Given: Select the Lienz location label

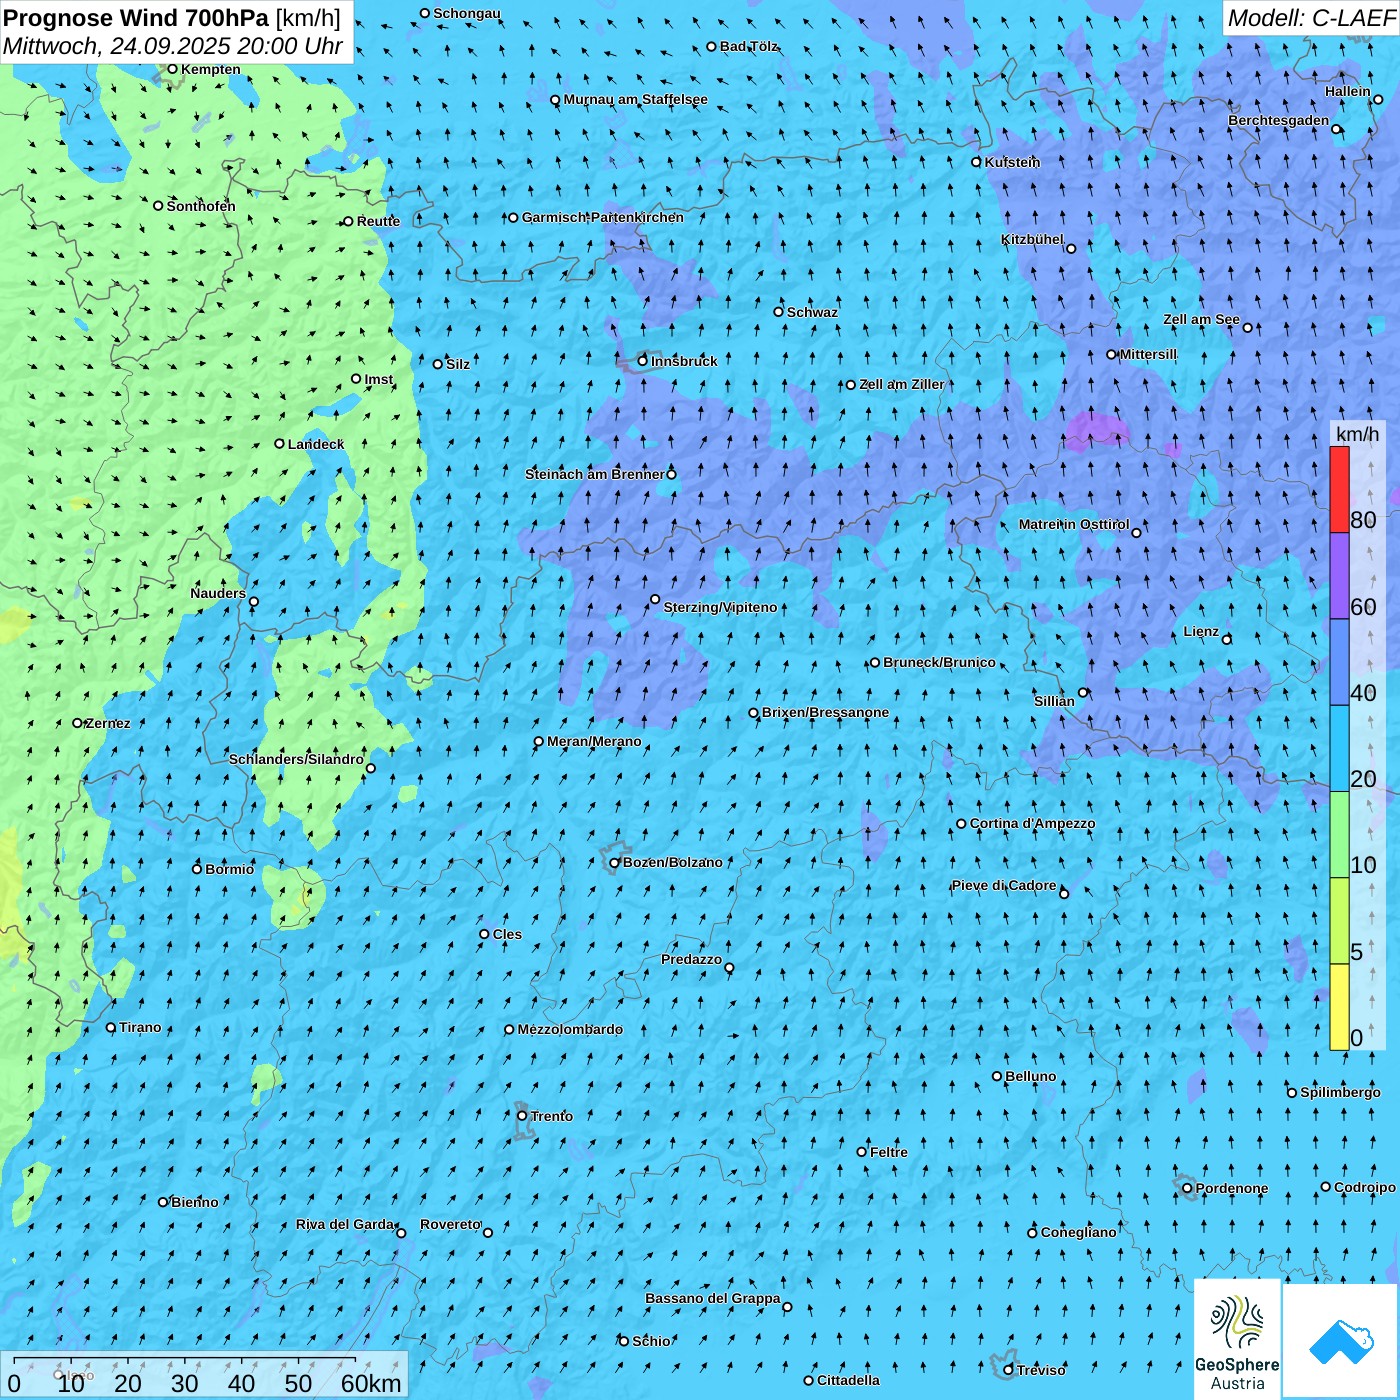Looking at the screenshot, I should pyautogui.click(x=1201, y=631).
